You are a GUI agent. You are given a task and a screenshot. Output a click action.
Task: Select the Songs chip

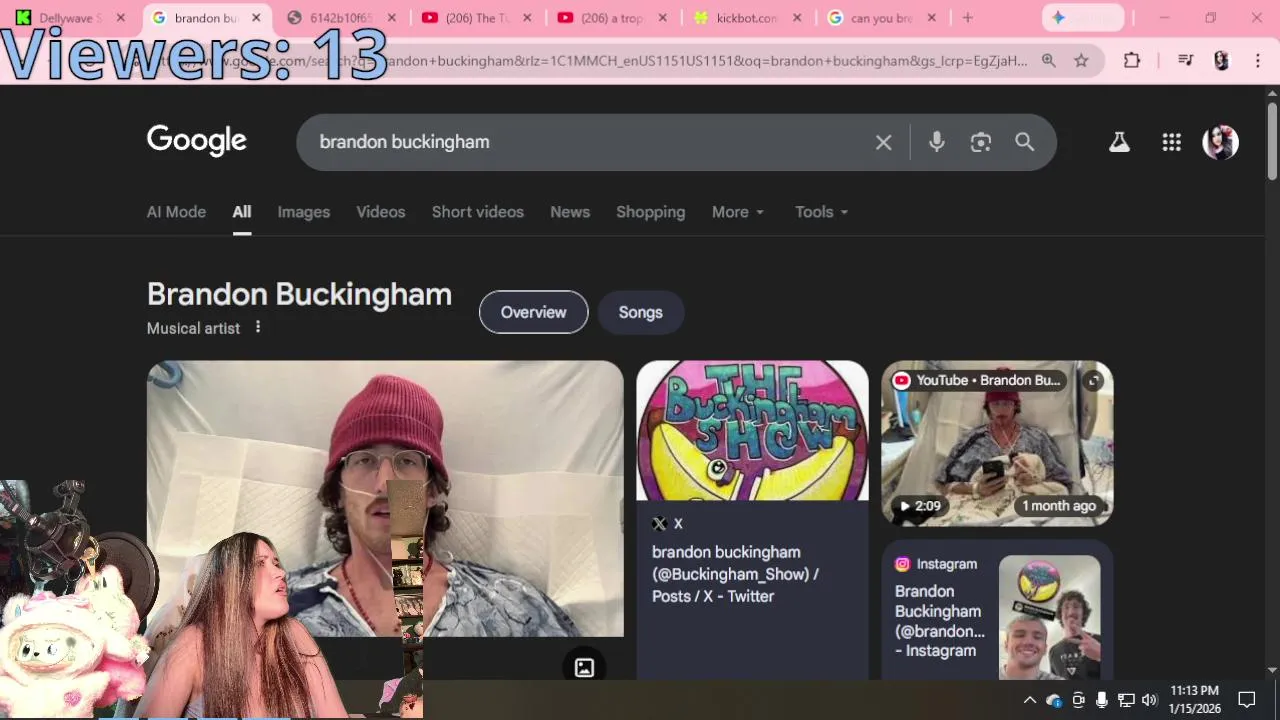pos(641,312)
